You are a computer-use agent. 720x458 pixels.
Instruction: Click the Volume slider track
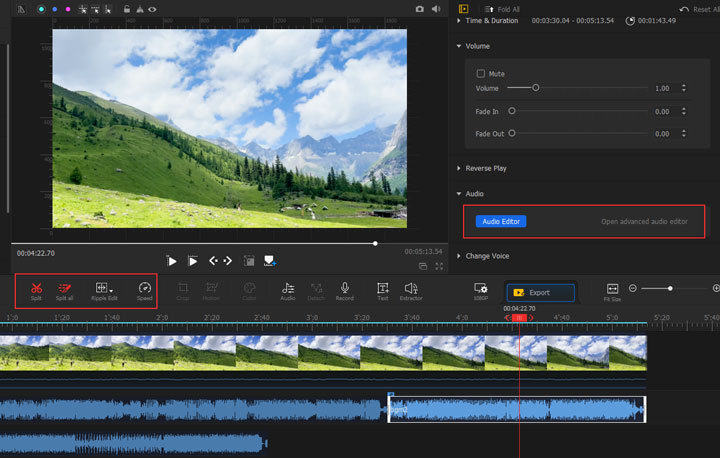click(580, 88)
